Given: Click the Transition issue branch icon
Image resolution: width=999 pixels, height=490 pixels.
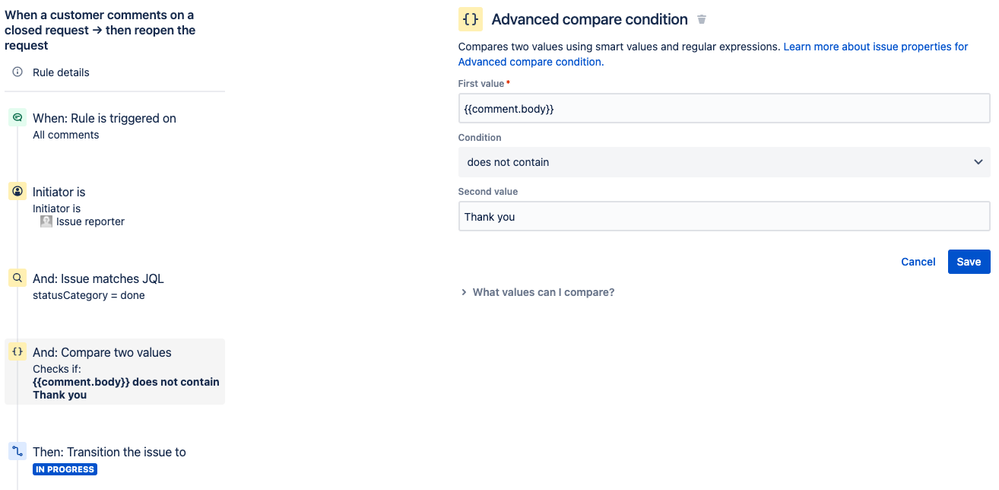Looking at the screenshot, I should (17, 452).
